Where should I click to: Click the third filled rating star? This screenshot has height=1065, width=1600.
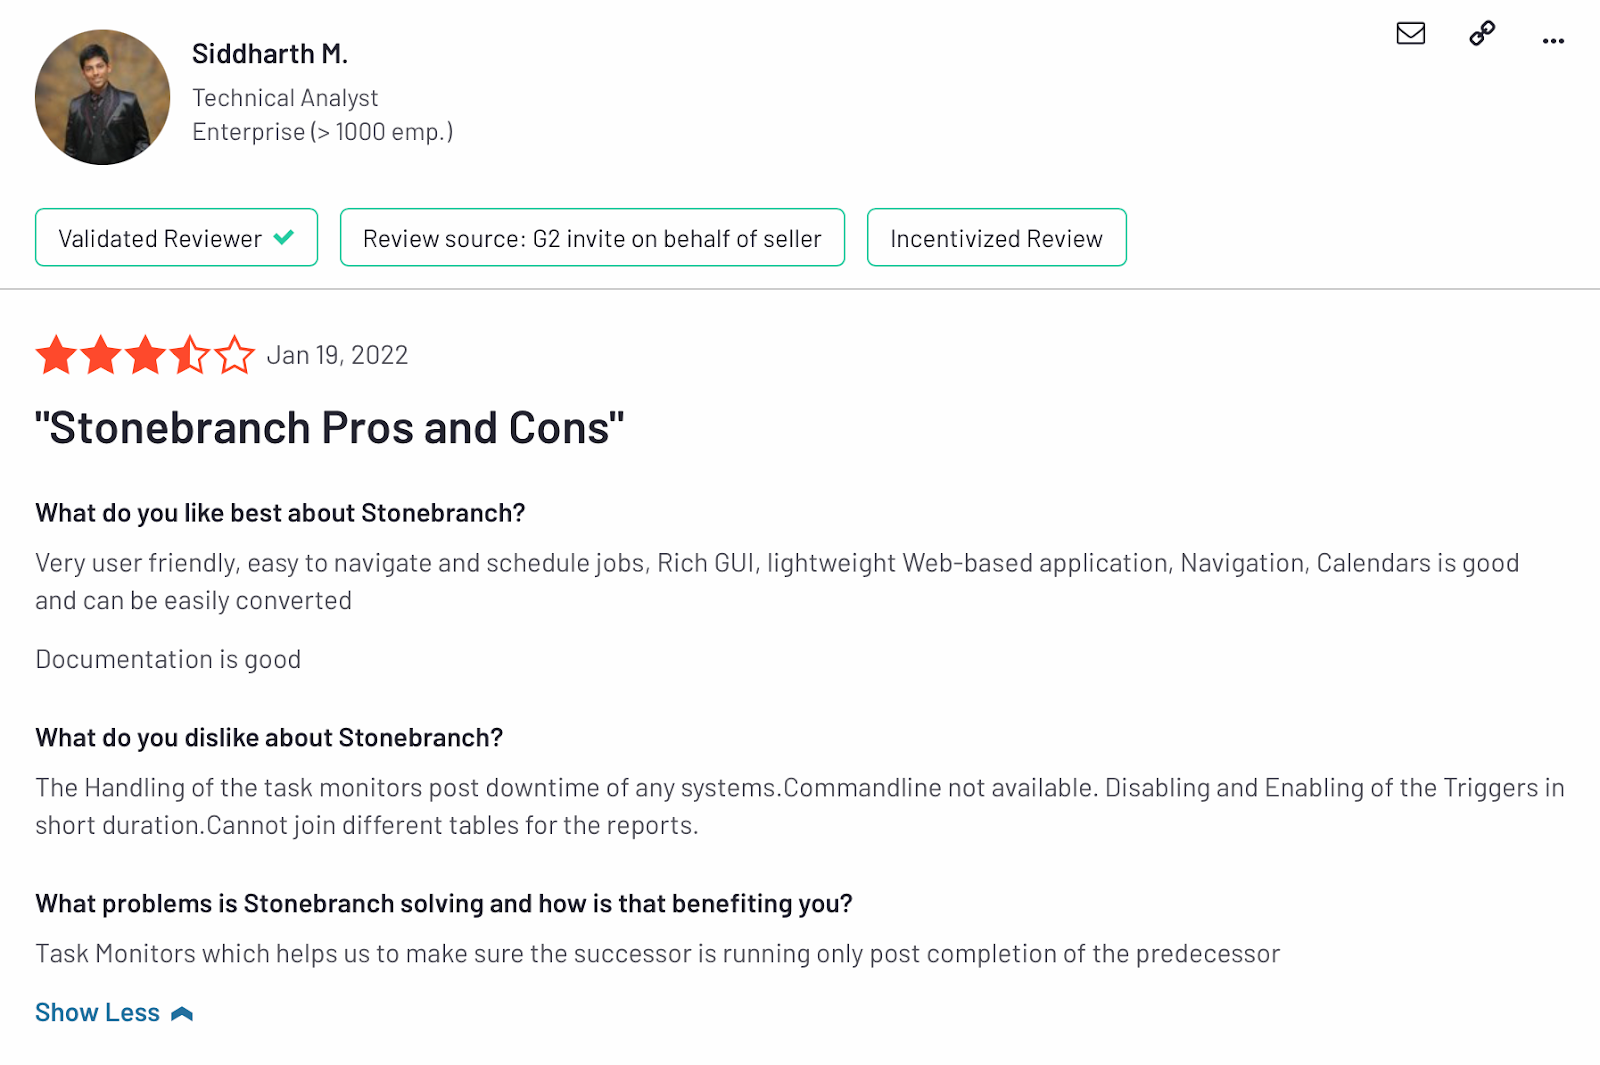[145, 355]
